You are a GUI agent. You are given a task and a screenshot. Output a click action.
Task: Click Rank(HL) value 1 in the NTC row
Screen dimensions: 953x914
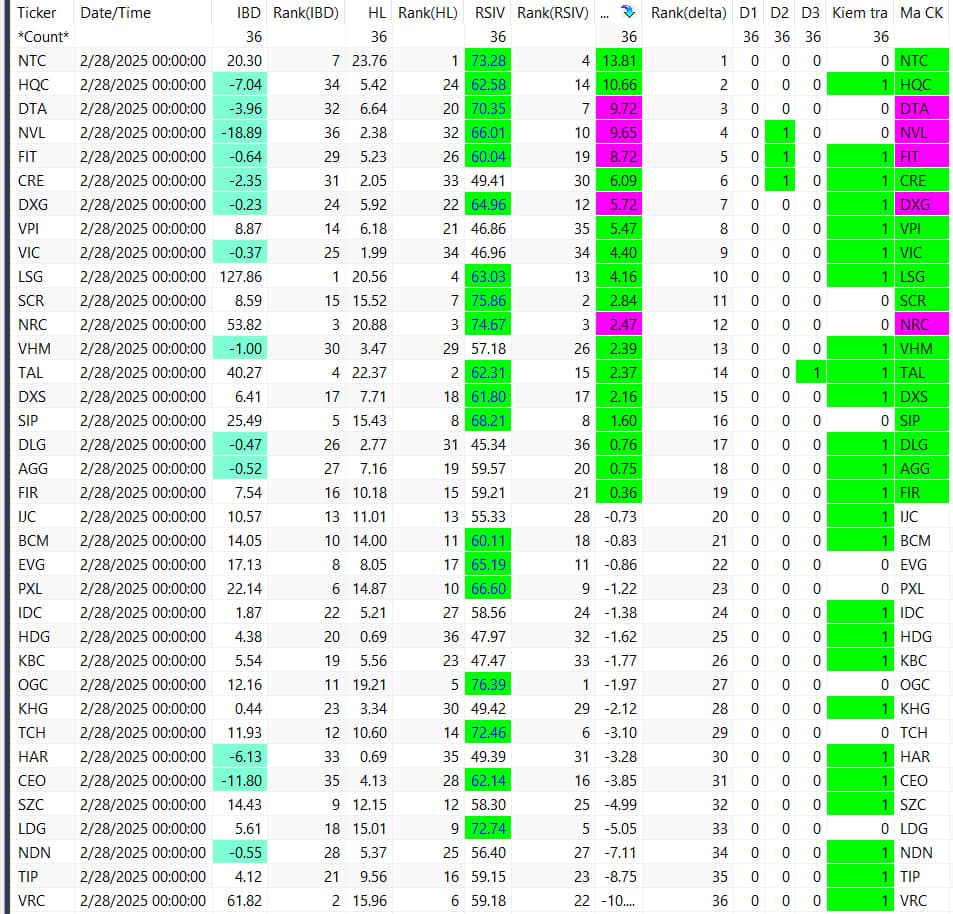click(x=454, y=61)
